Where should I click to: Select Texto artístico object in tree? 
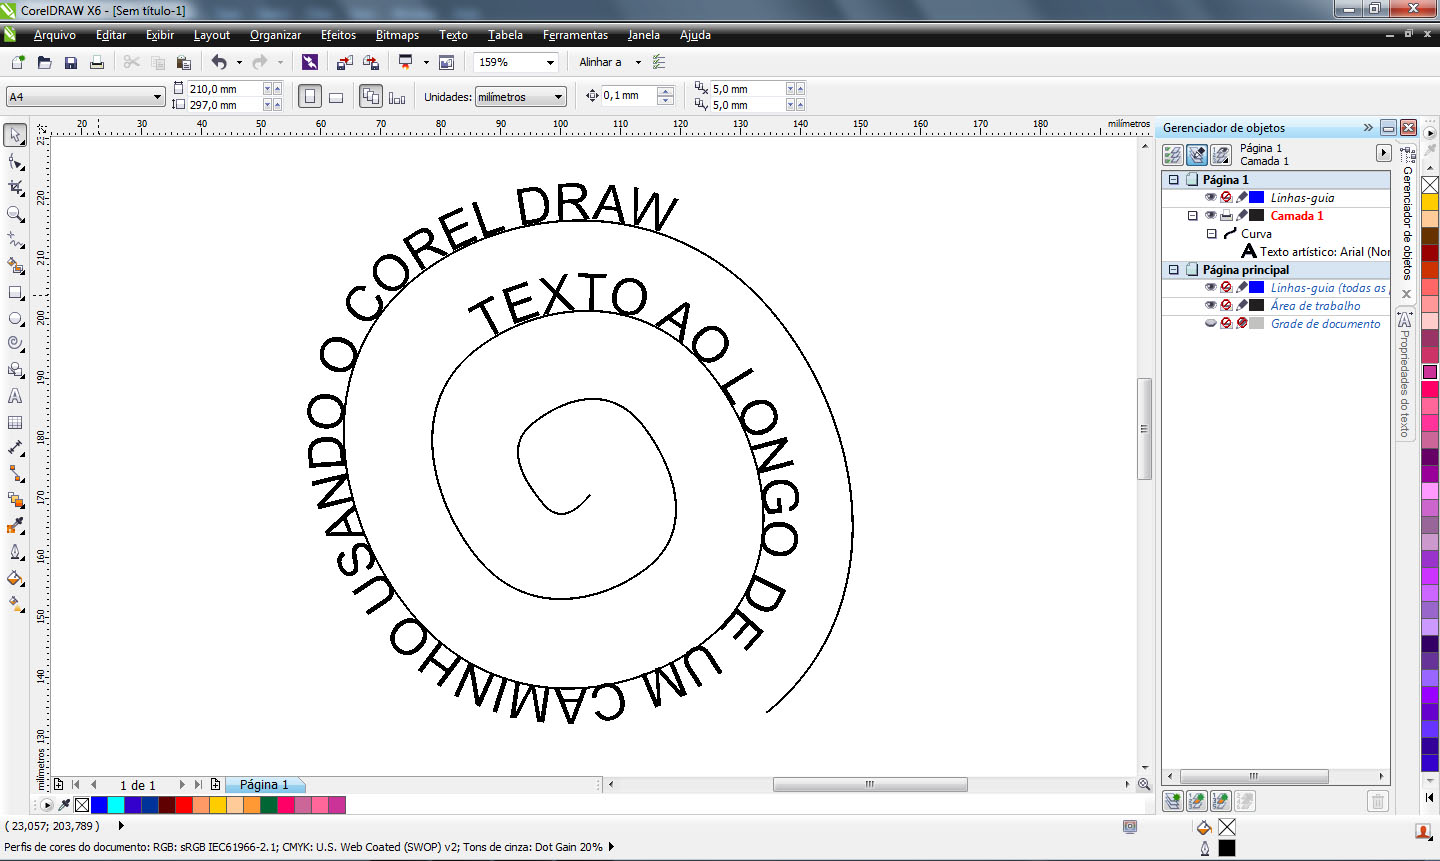pyautogui.click(x=1315, y=252)
